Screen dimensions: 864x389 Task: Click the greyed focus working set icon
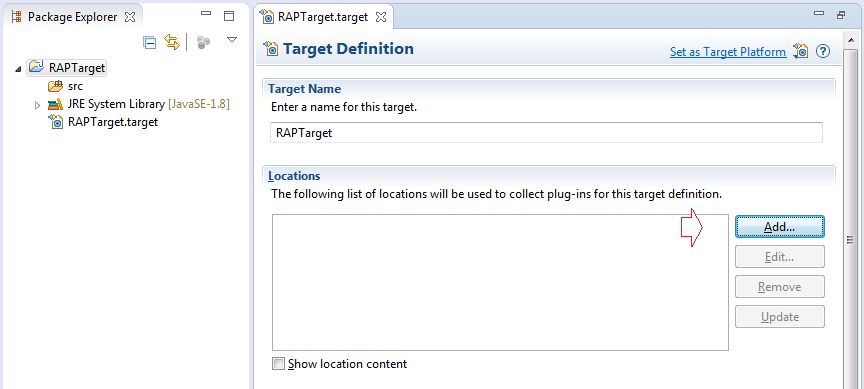(204, 42)
